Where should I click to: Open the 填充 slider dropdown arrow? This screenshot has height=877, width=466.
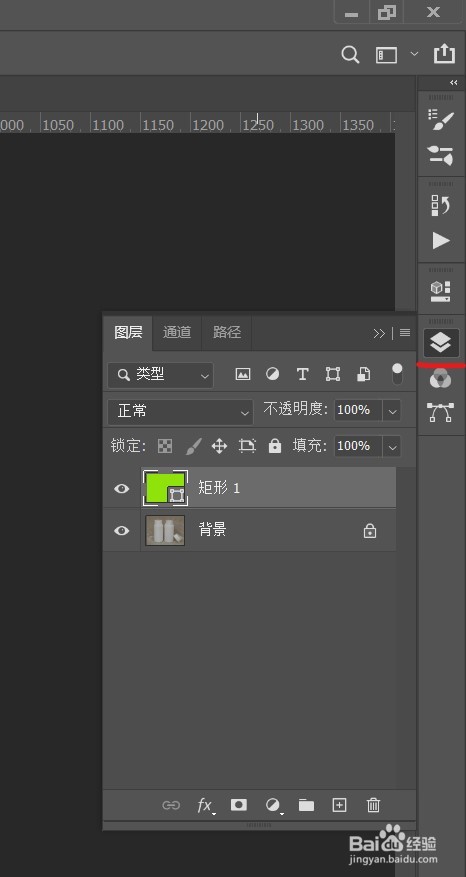392,447
